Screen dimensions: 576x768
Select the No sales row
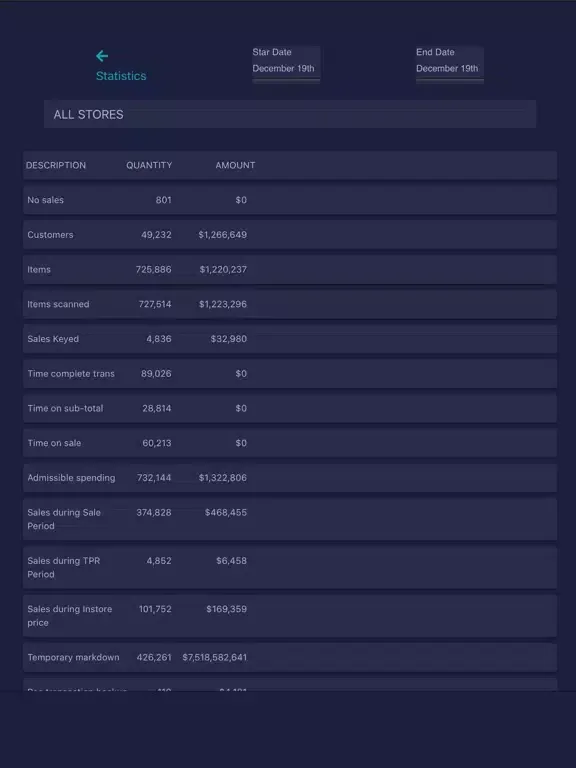[x=290, y=200]
